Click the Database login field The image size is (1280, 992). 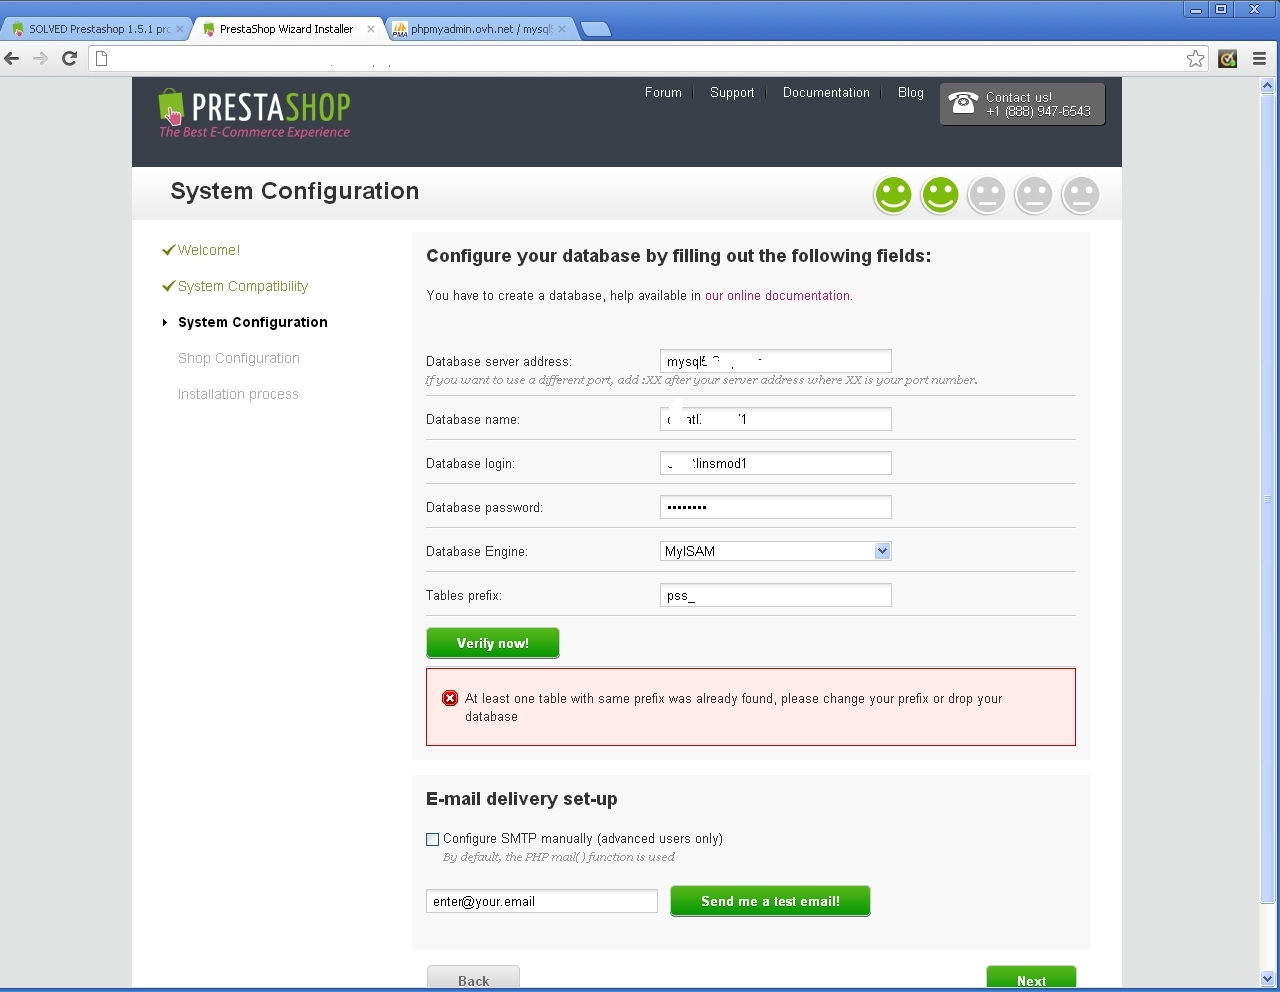(x=776, y=463)
